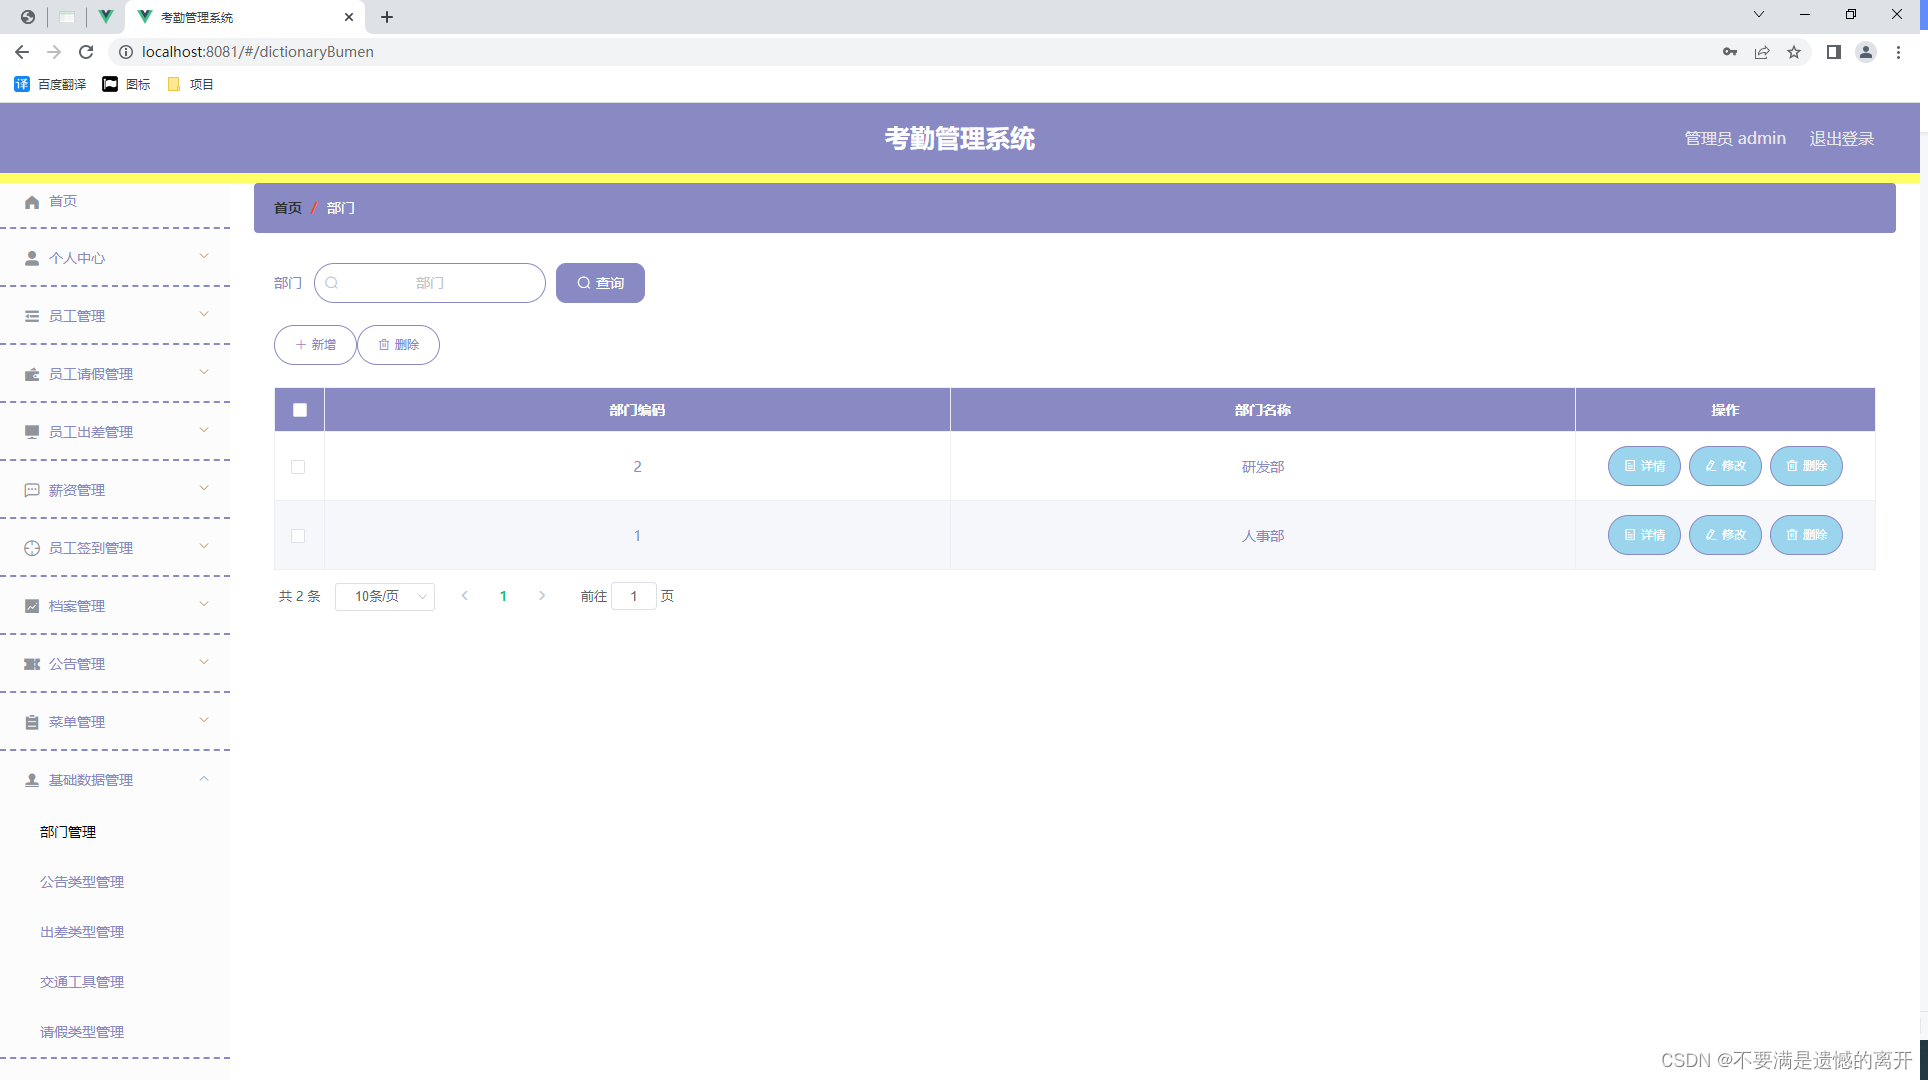Click the password key icon in address bar
1928x1080 pixels.
[x=1730, y=52]
